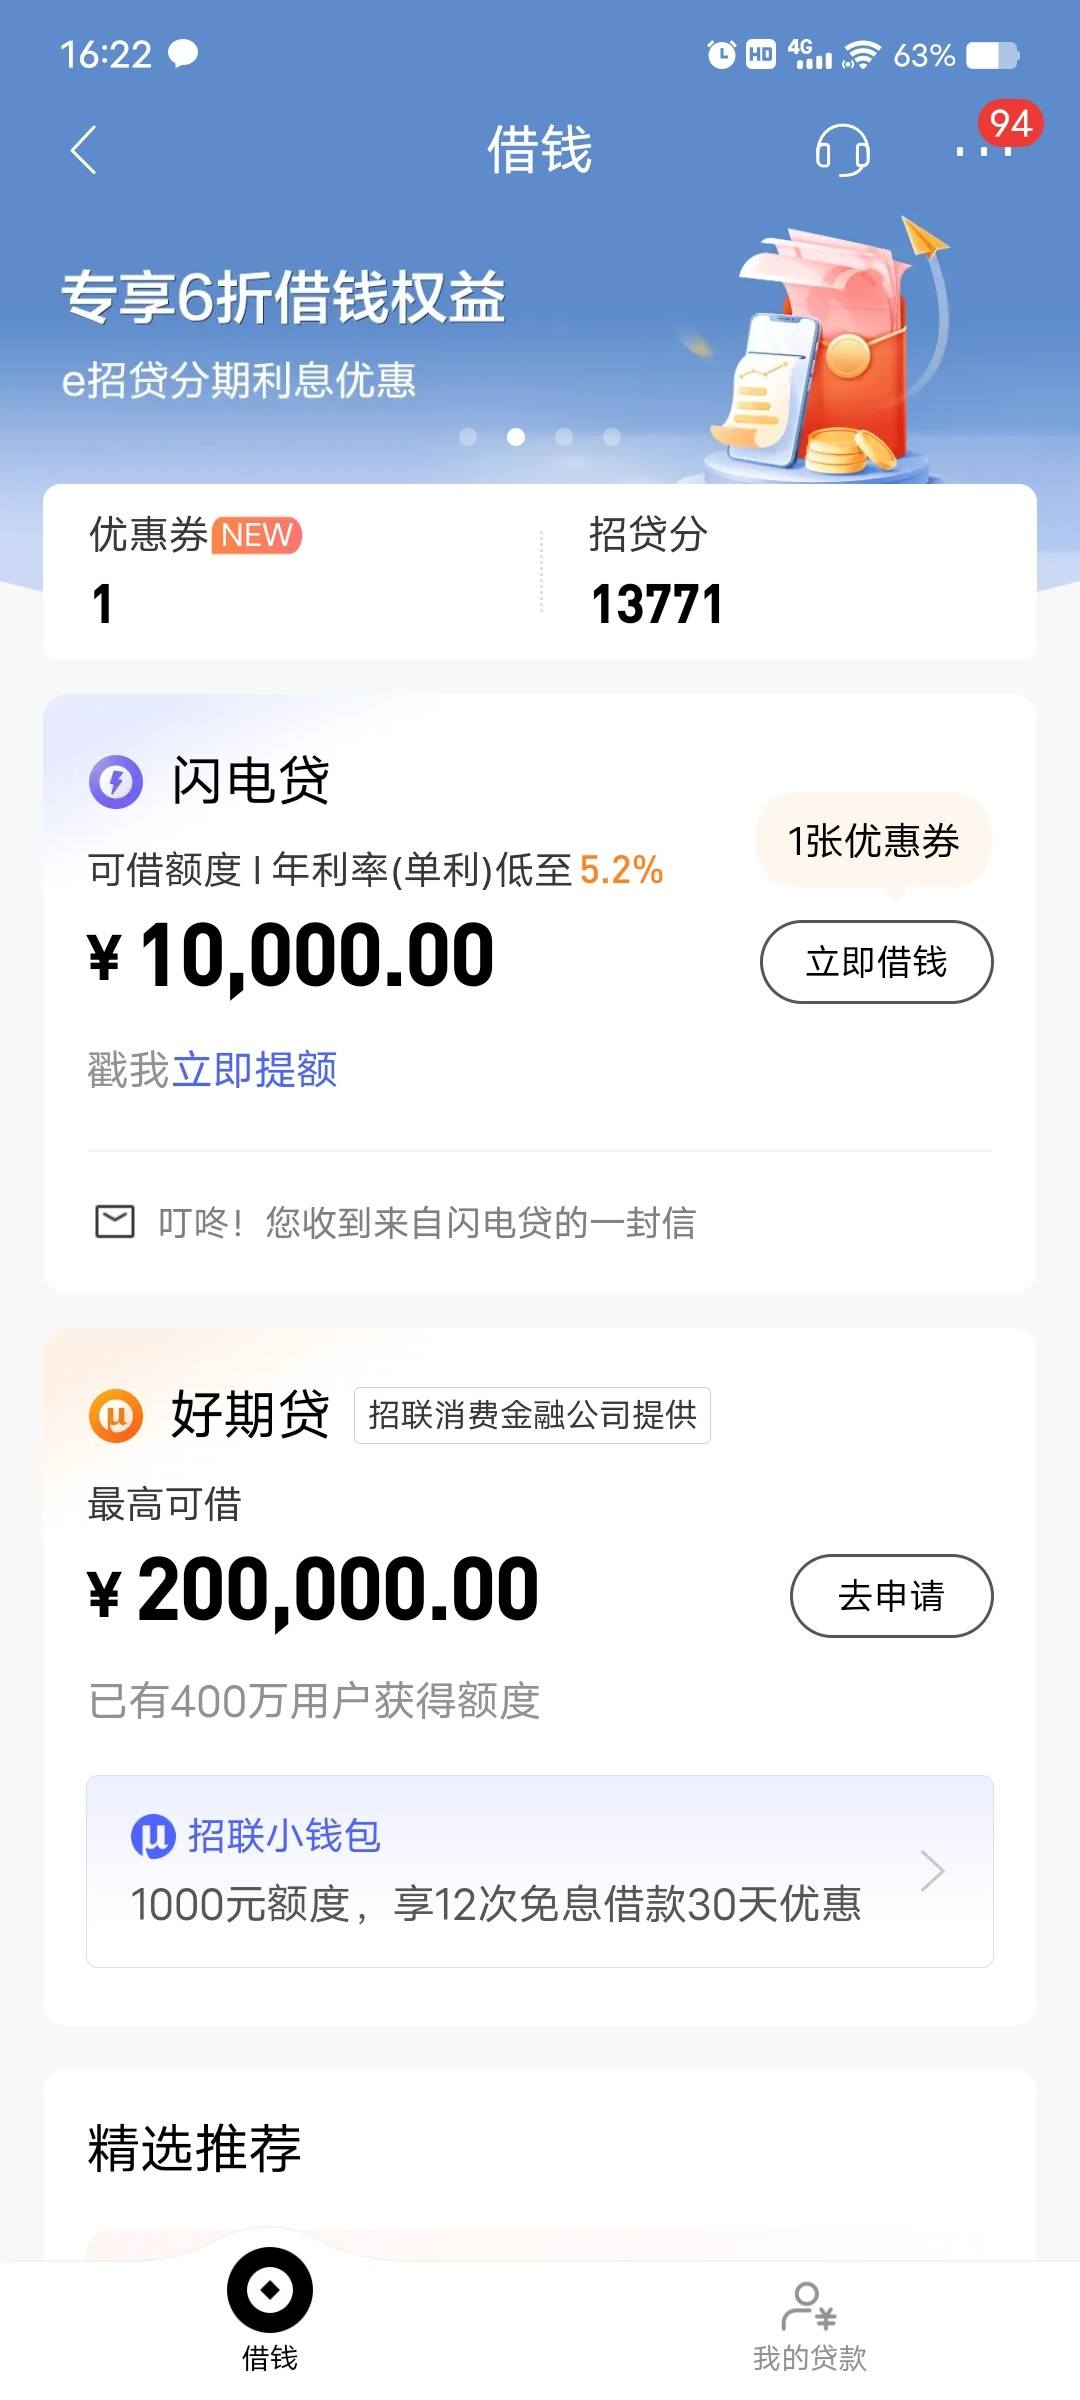Screen dimensions: 1080x2400
Task: Select the third banner carousel dot
Action: coord(564,437)
